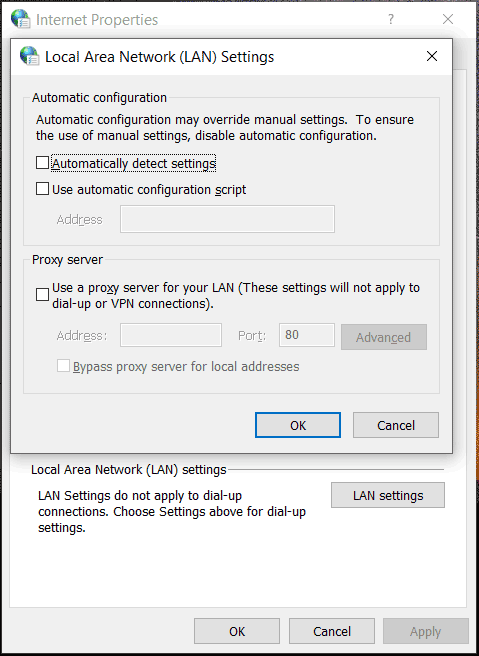This screenshot has height=656, width=479.
Task: Tick Use automatic configuration script
Action: click(42, 189)
